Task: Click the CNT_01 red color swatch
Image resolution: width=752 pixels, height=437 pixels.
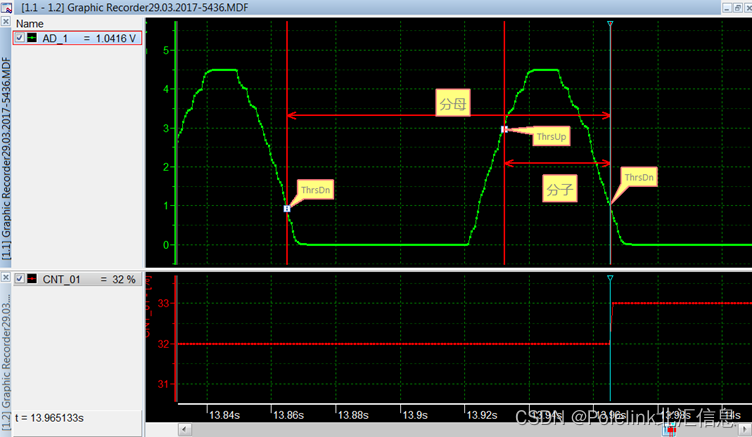Action: (x=32, y=279)
